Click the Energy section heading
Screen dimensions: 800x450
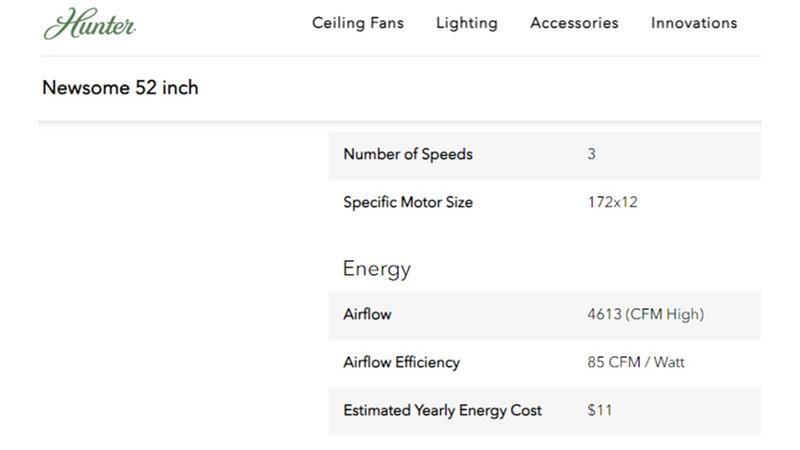pos(377,269)
